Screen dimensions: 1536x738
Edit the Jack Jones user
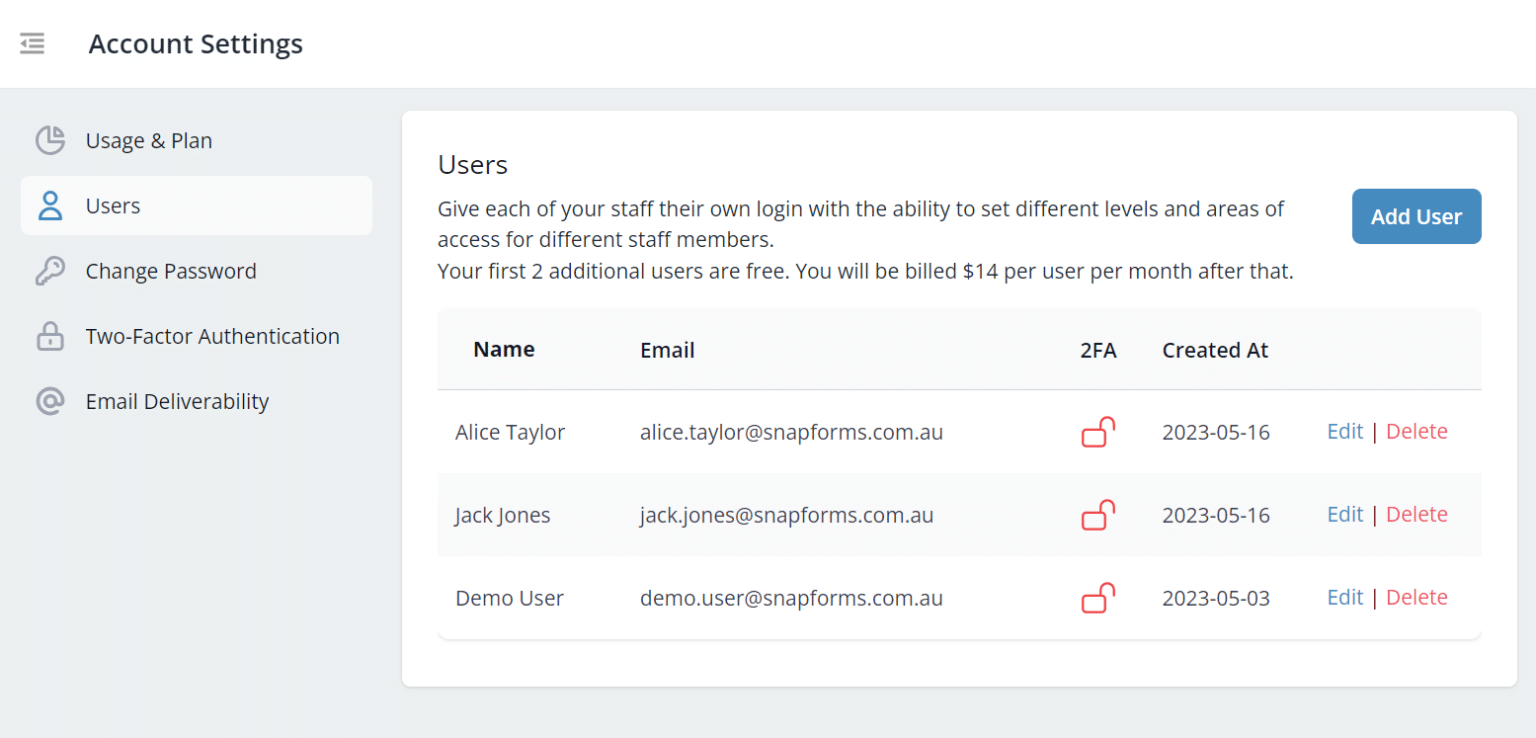click(1344, 514)
